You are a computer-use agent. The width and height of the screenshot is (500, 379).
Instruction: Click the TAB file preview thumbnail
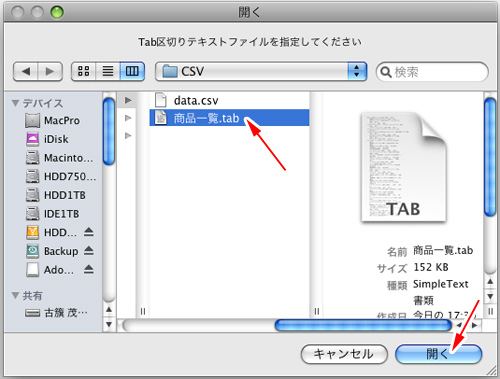[404, 168]
